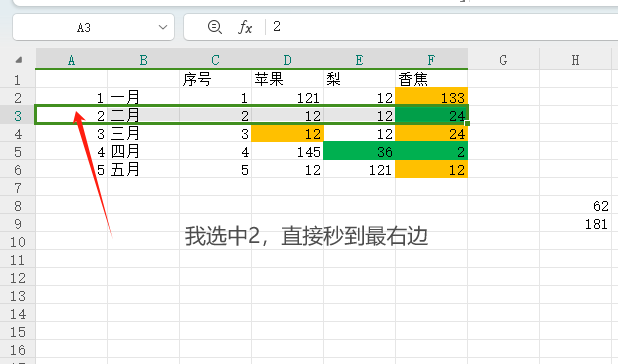Select the 四月 cell
Viewport: 618px width, 364px height.
pos(143,152)
